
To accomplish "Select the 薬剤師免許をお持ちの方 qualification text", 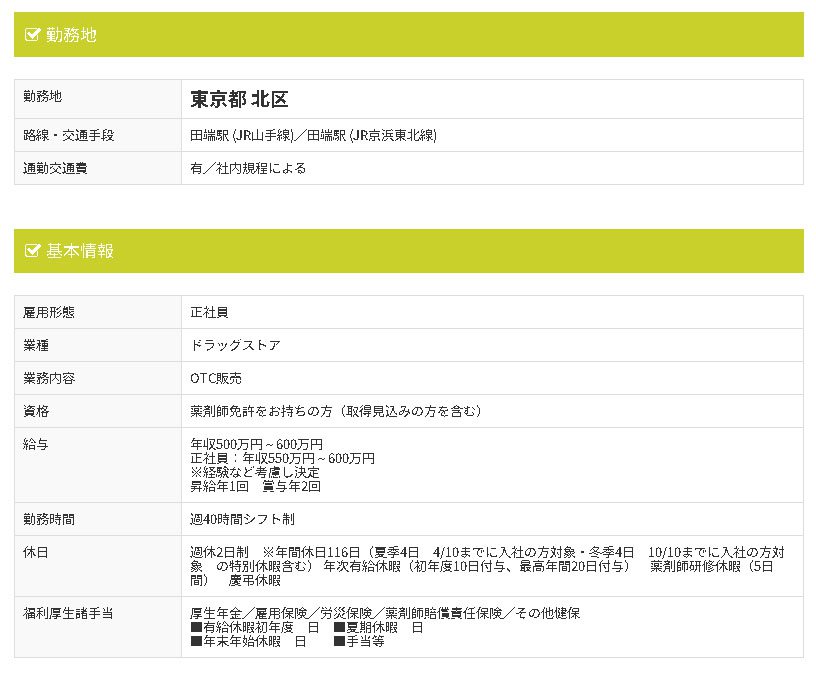I will 261,411.
